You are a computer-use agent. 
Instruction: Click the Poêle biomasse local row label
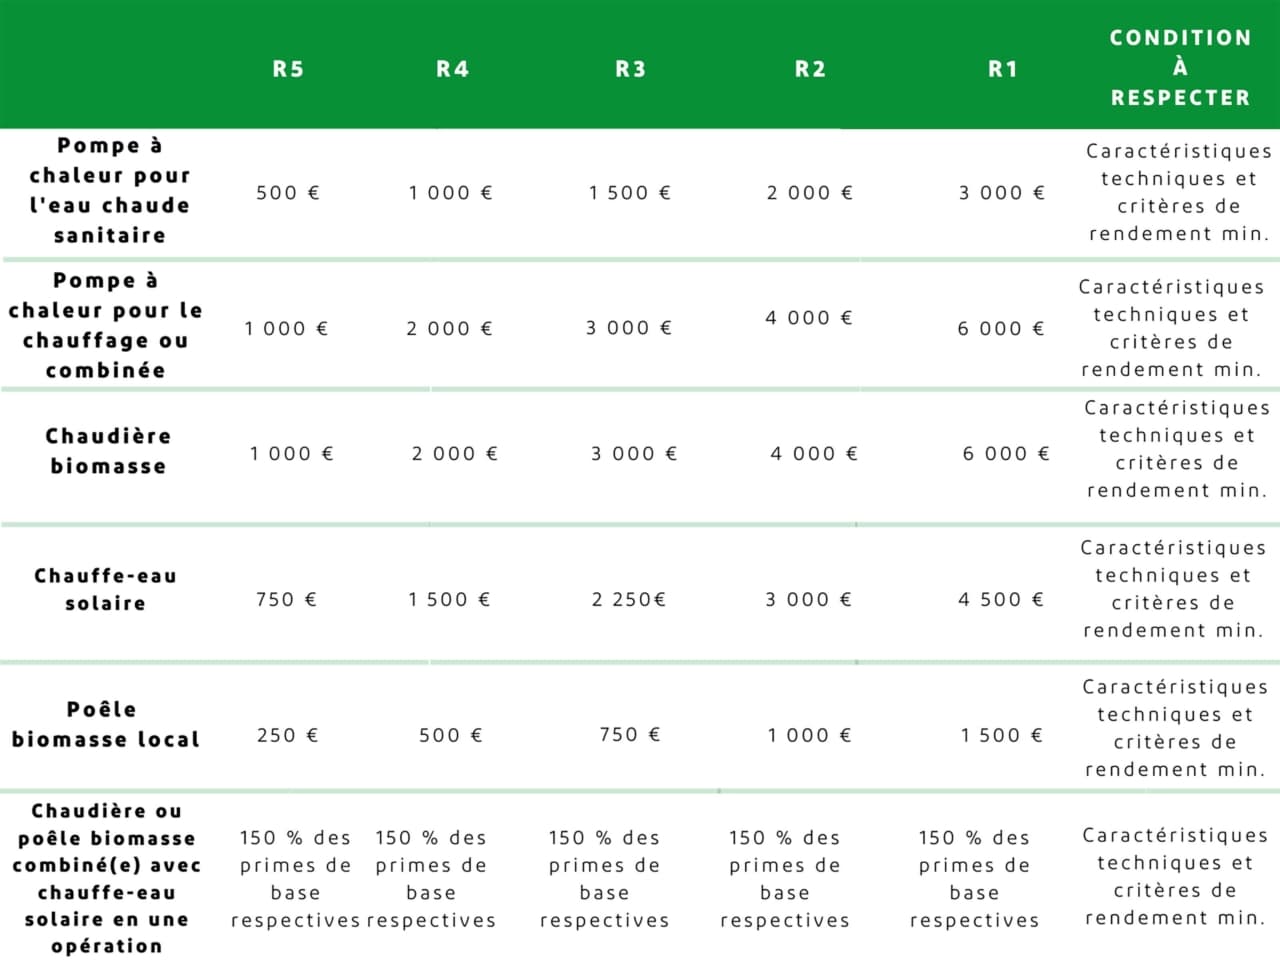coord(105,724)
